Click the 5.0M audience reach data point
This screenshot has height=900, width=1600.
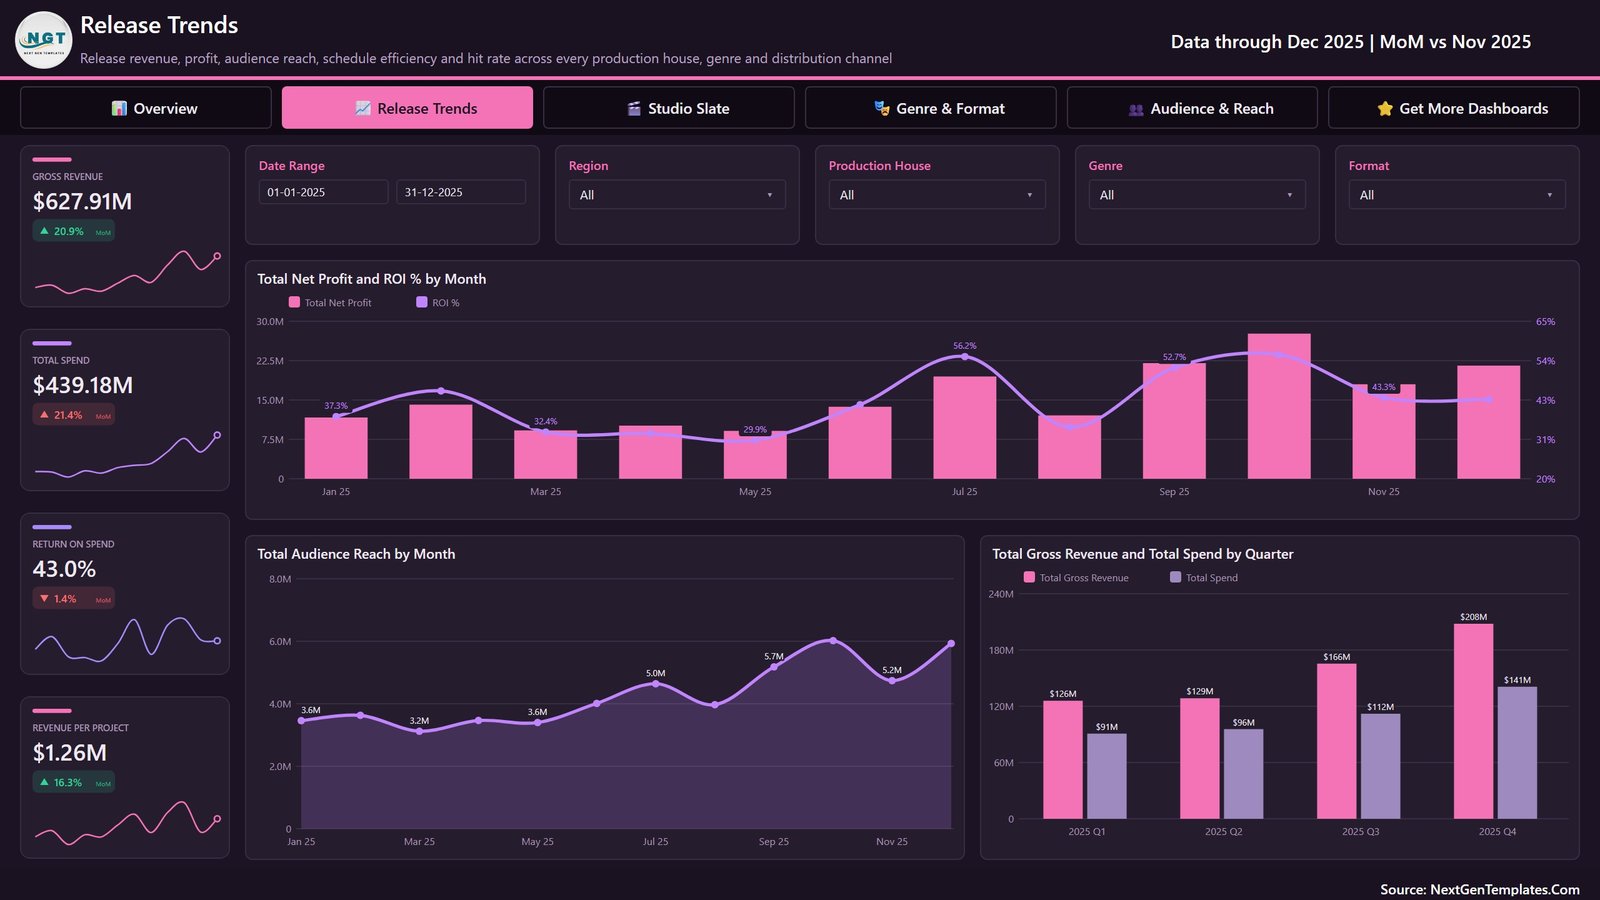(656, 683)
